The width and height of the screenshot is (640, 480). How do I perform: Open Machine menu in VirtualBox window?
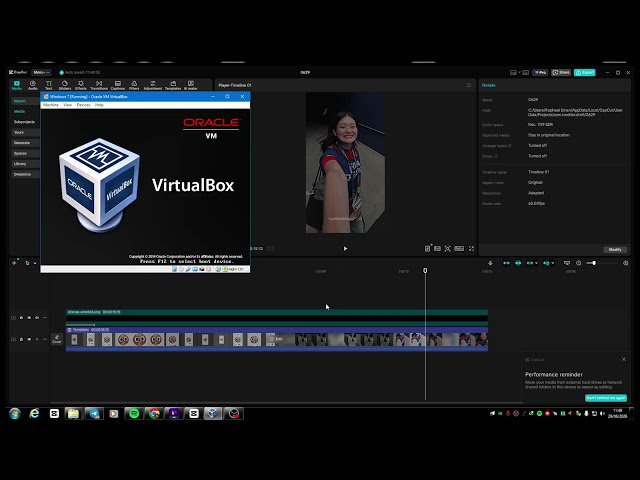click(x=51, y=105)
